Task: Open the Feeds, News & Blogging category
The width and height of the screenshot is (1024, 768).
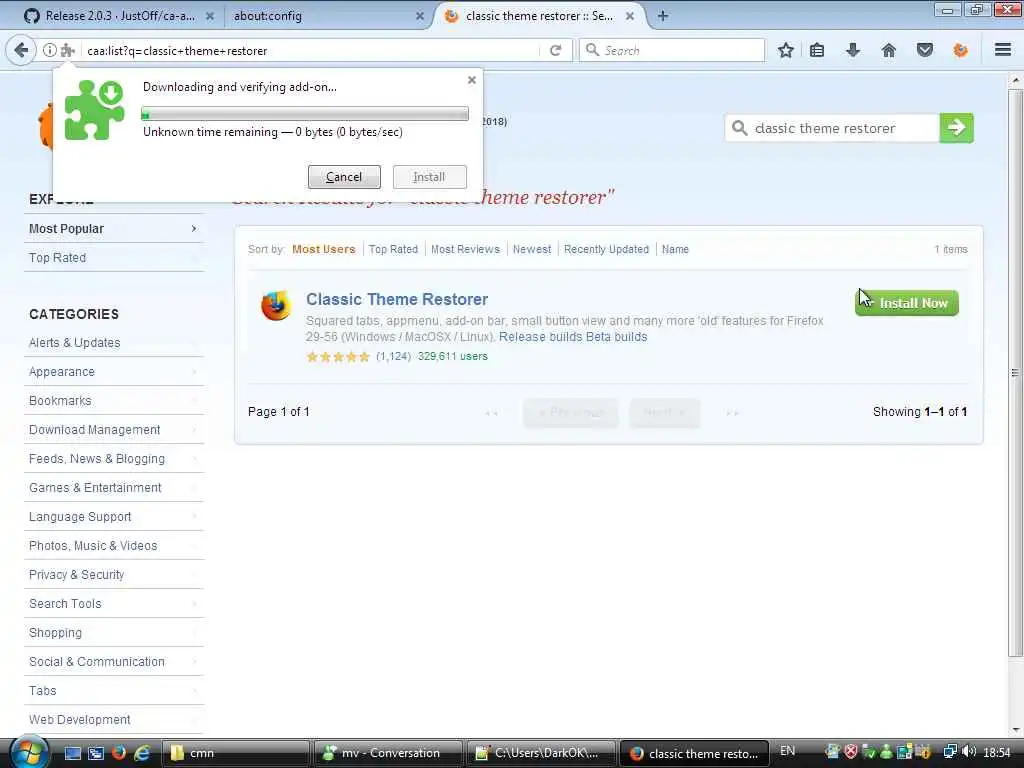Action: pos(113,458)
